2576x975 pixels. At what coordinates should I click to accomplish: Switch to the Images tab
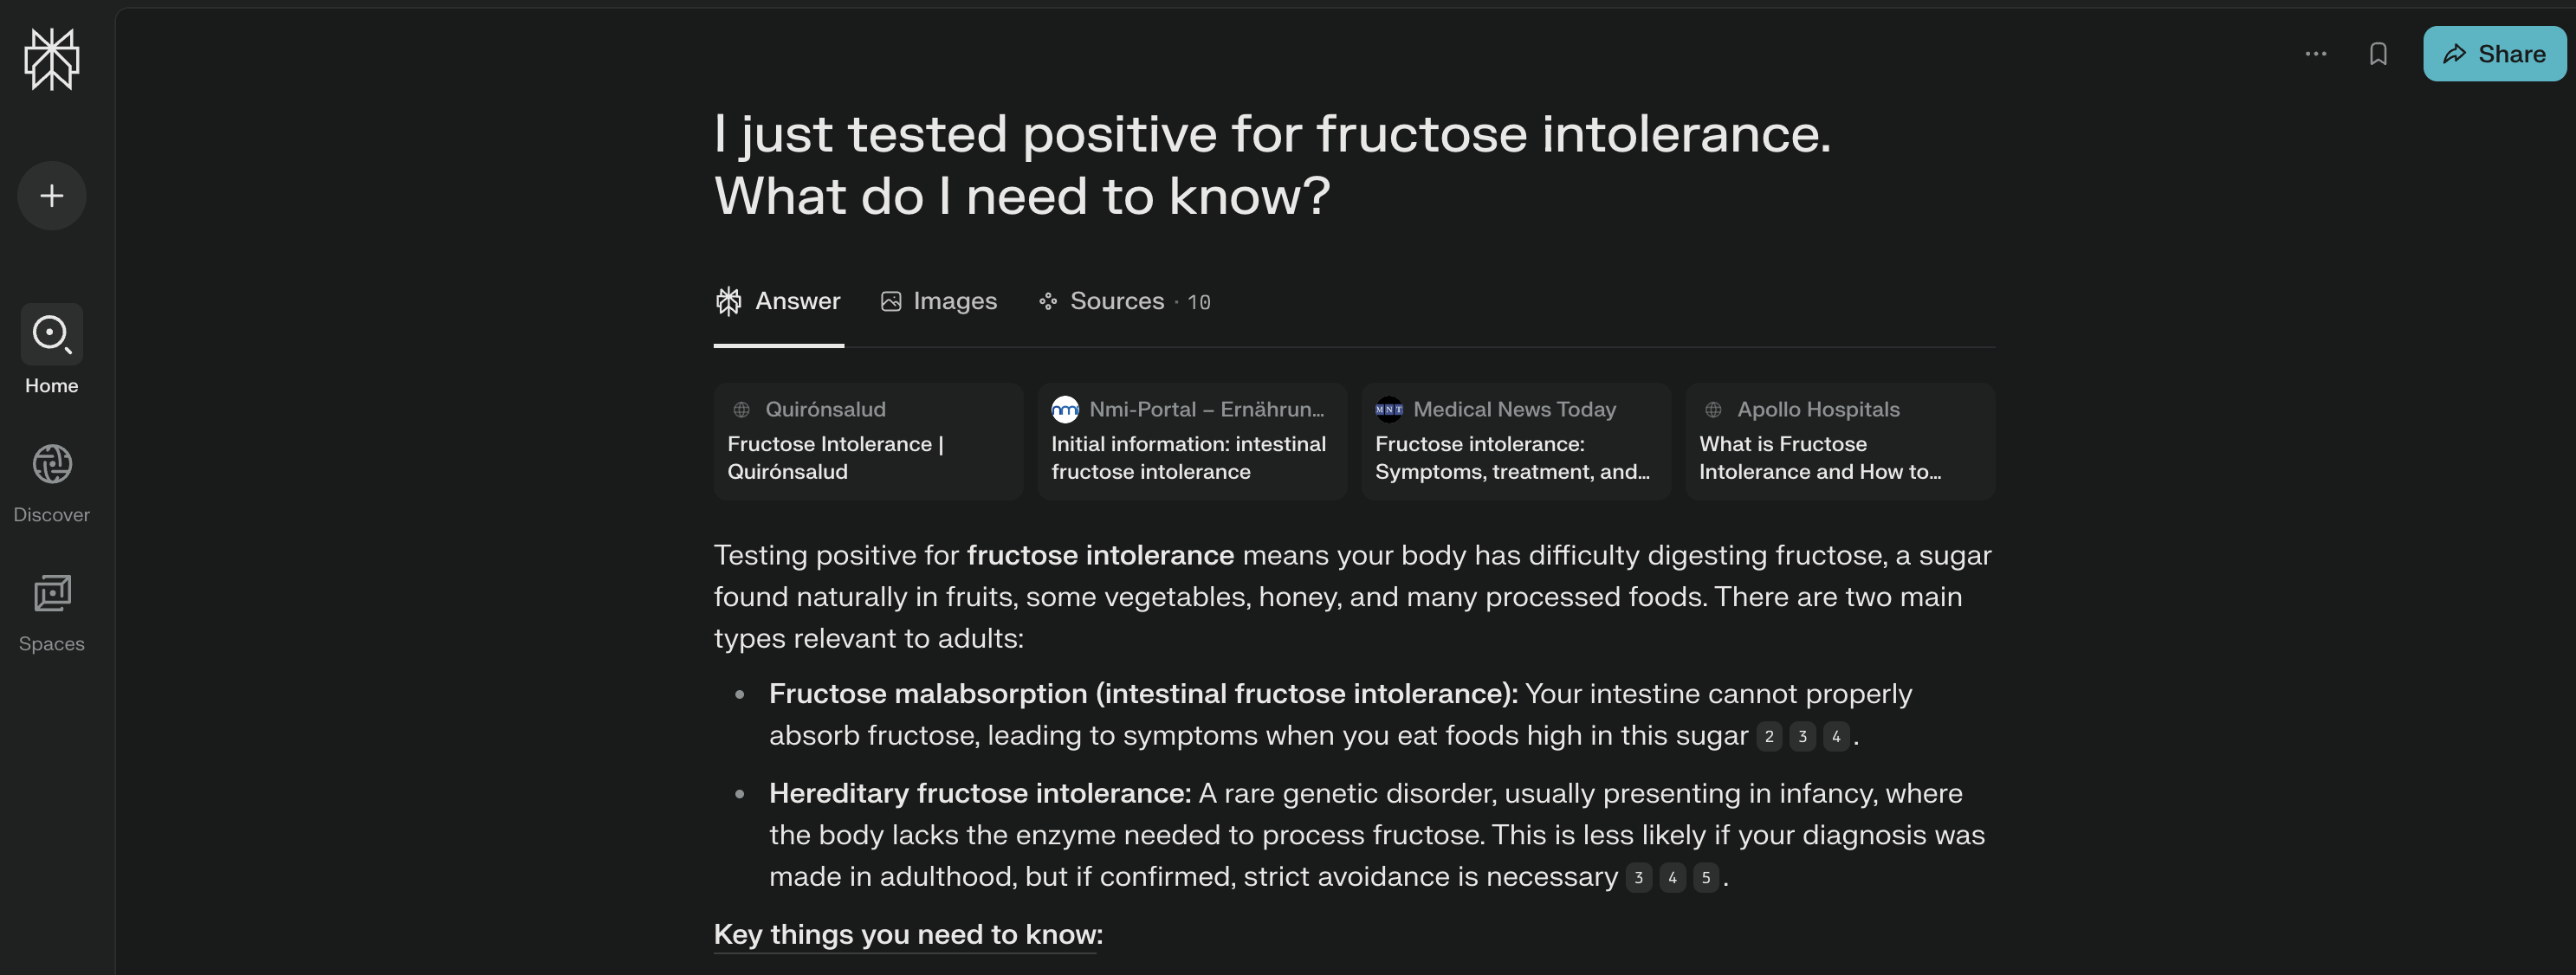pyautogui.click(x=939, y=301)
